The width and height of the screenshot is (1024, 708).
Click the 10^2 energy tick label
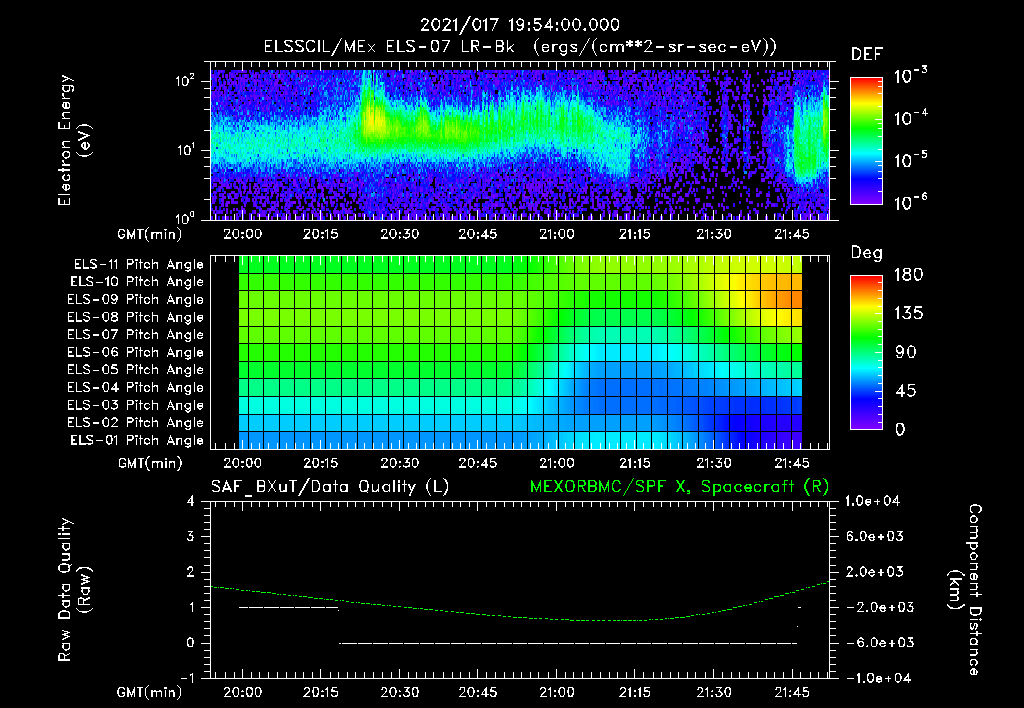pos(185,81)
